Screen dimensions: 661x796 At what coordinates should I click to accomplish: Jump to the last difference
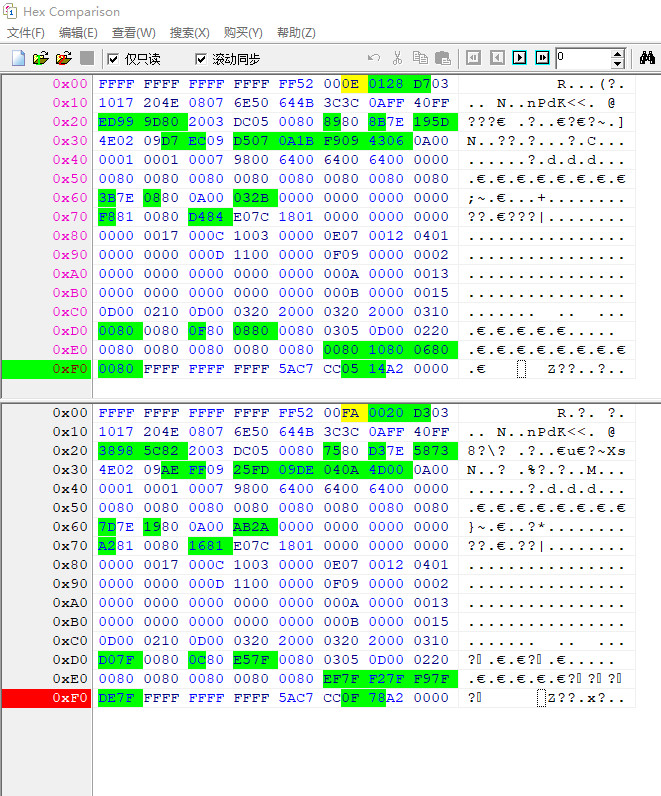tap(542, 58)
